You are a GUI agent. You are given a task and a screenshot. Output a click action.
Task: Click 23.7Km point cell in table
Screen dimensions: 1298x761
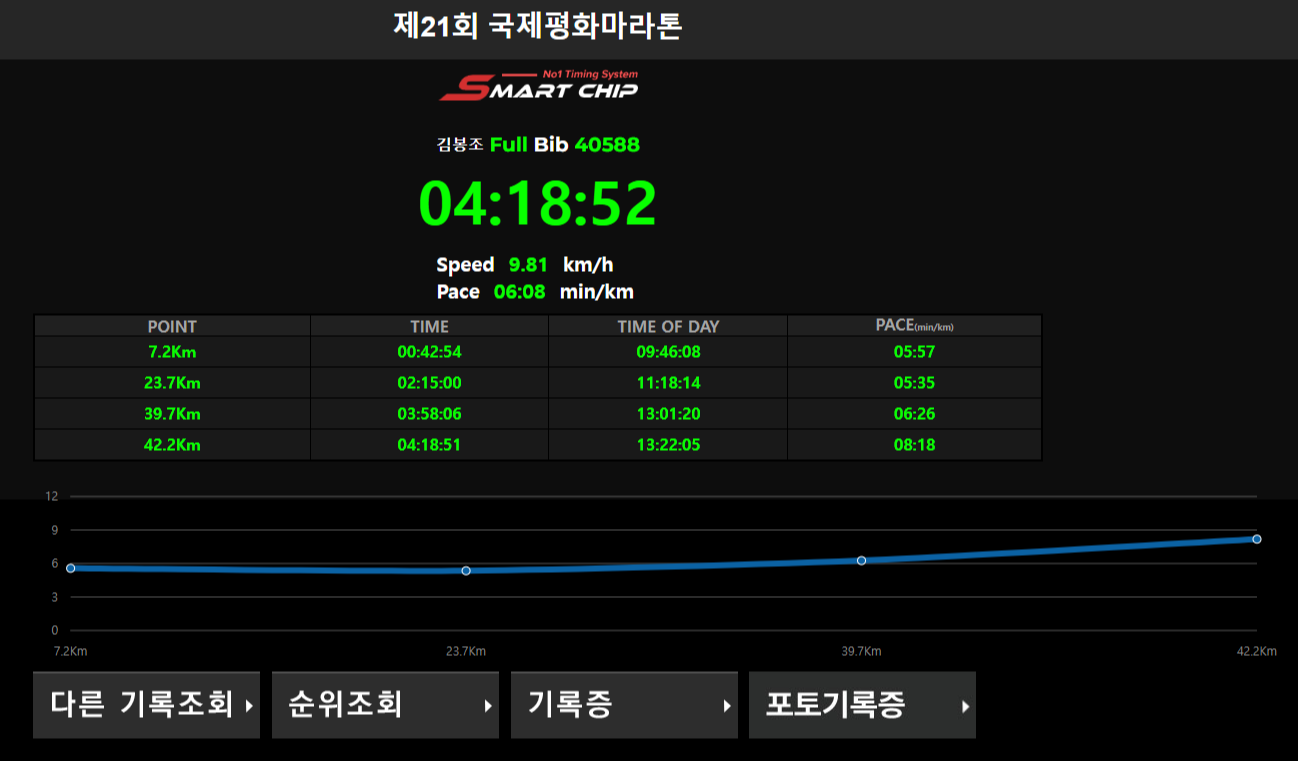(x=172, y=383)
